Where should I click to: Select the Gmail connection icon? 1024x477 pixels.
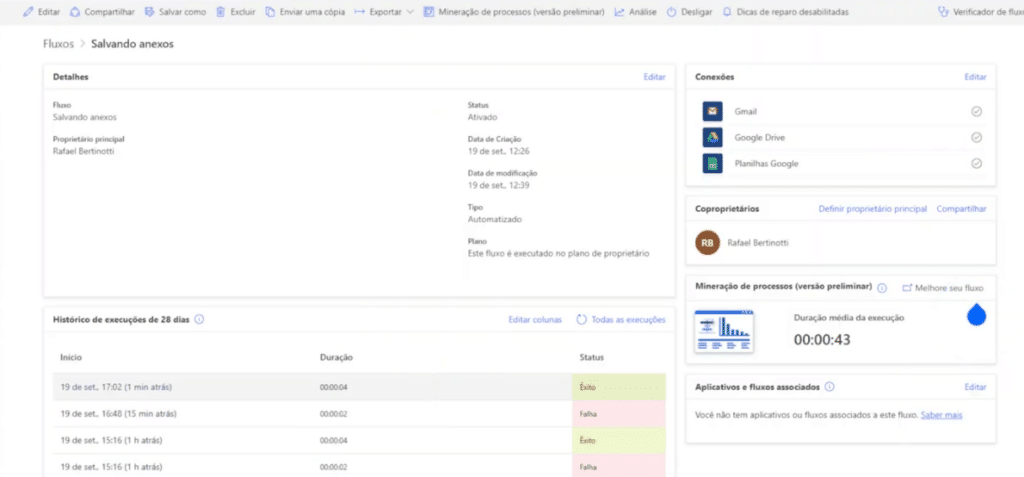click(x=712, y=112)
